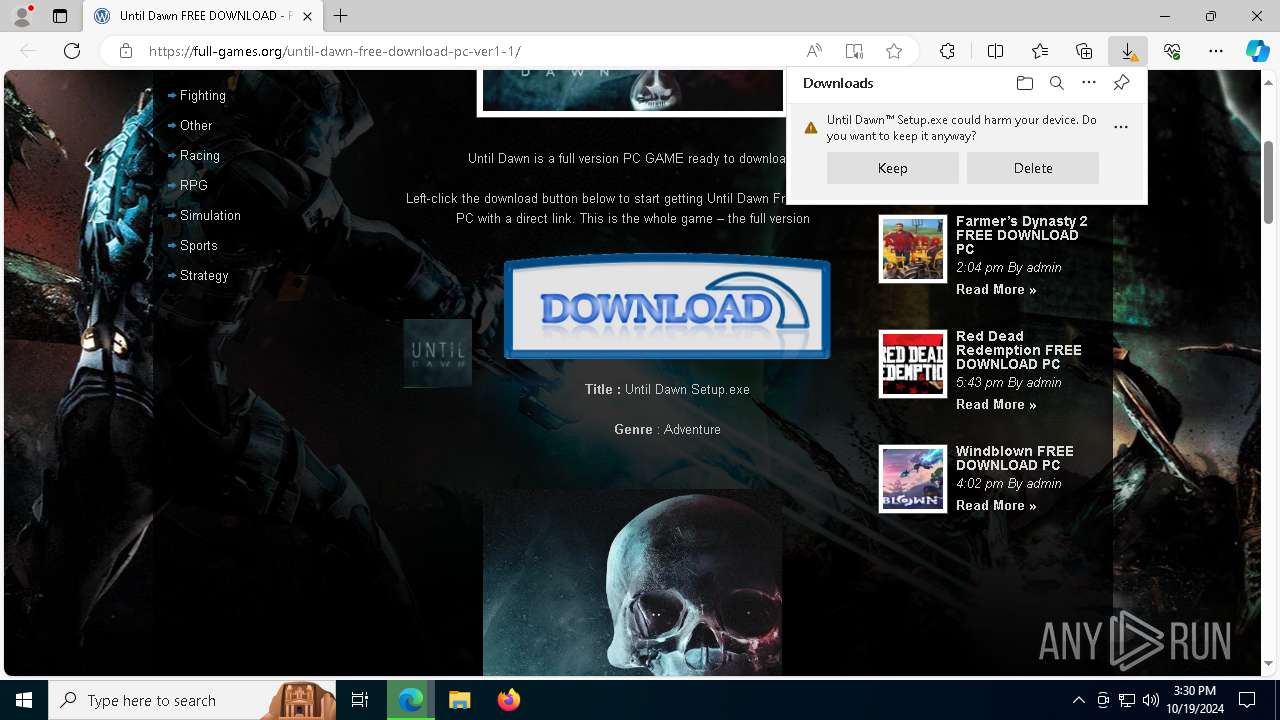This screenshot has width=1280, height=720.
Task: Open the Strategy category
Action: click(x=204, y=276)
